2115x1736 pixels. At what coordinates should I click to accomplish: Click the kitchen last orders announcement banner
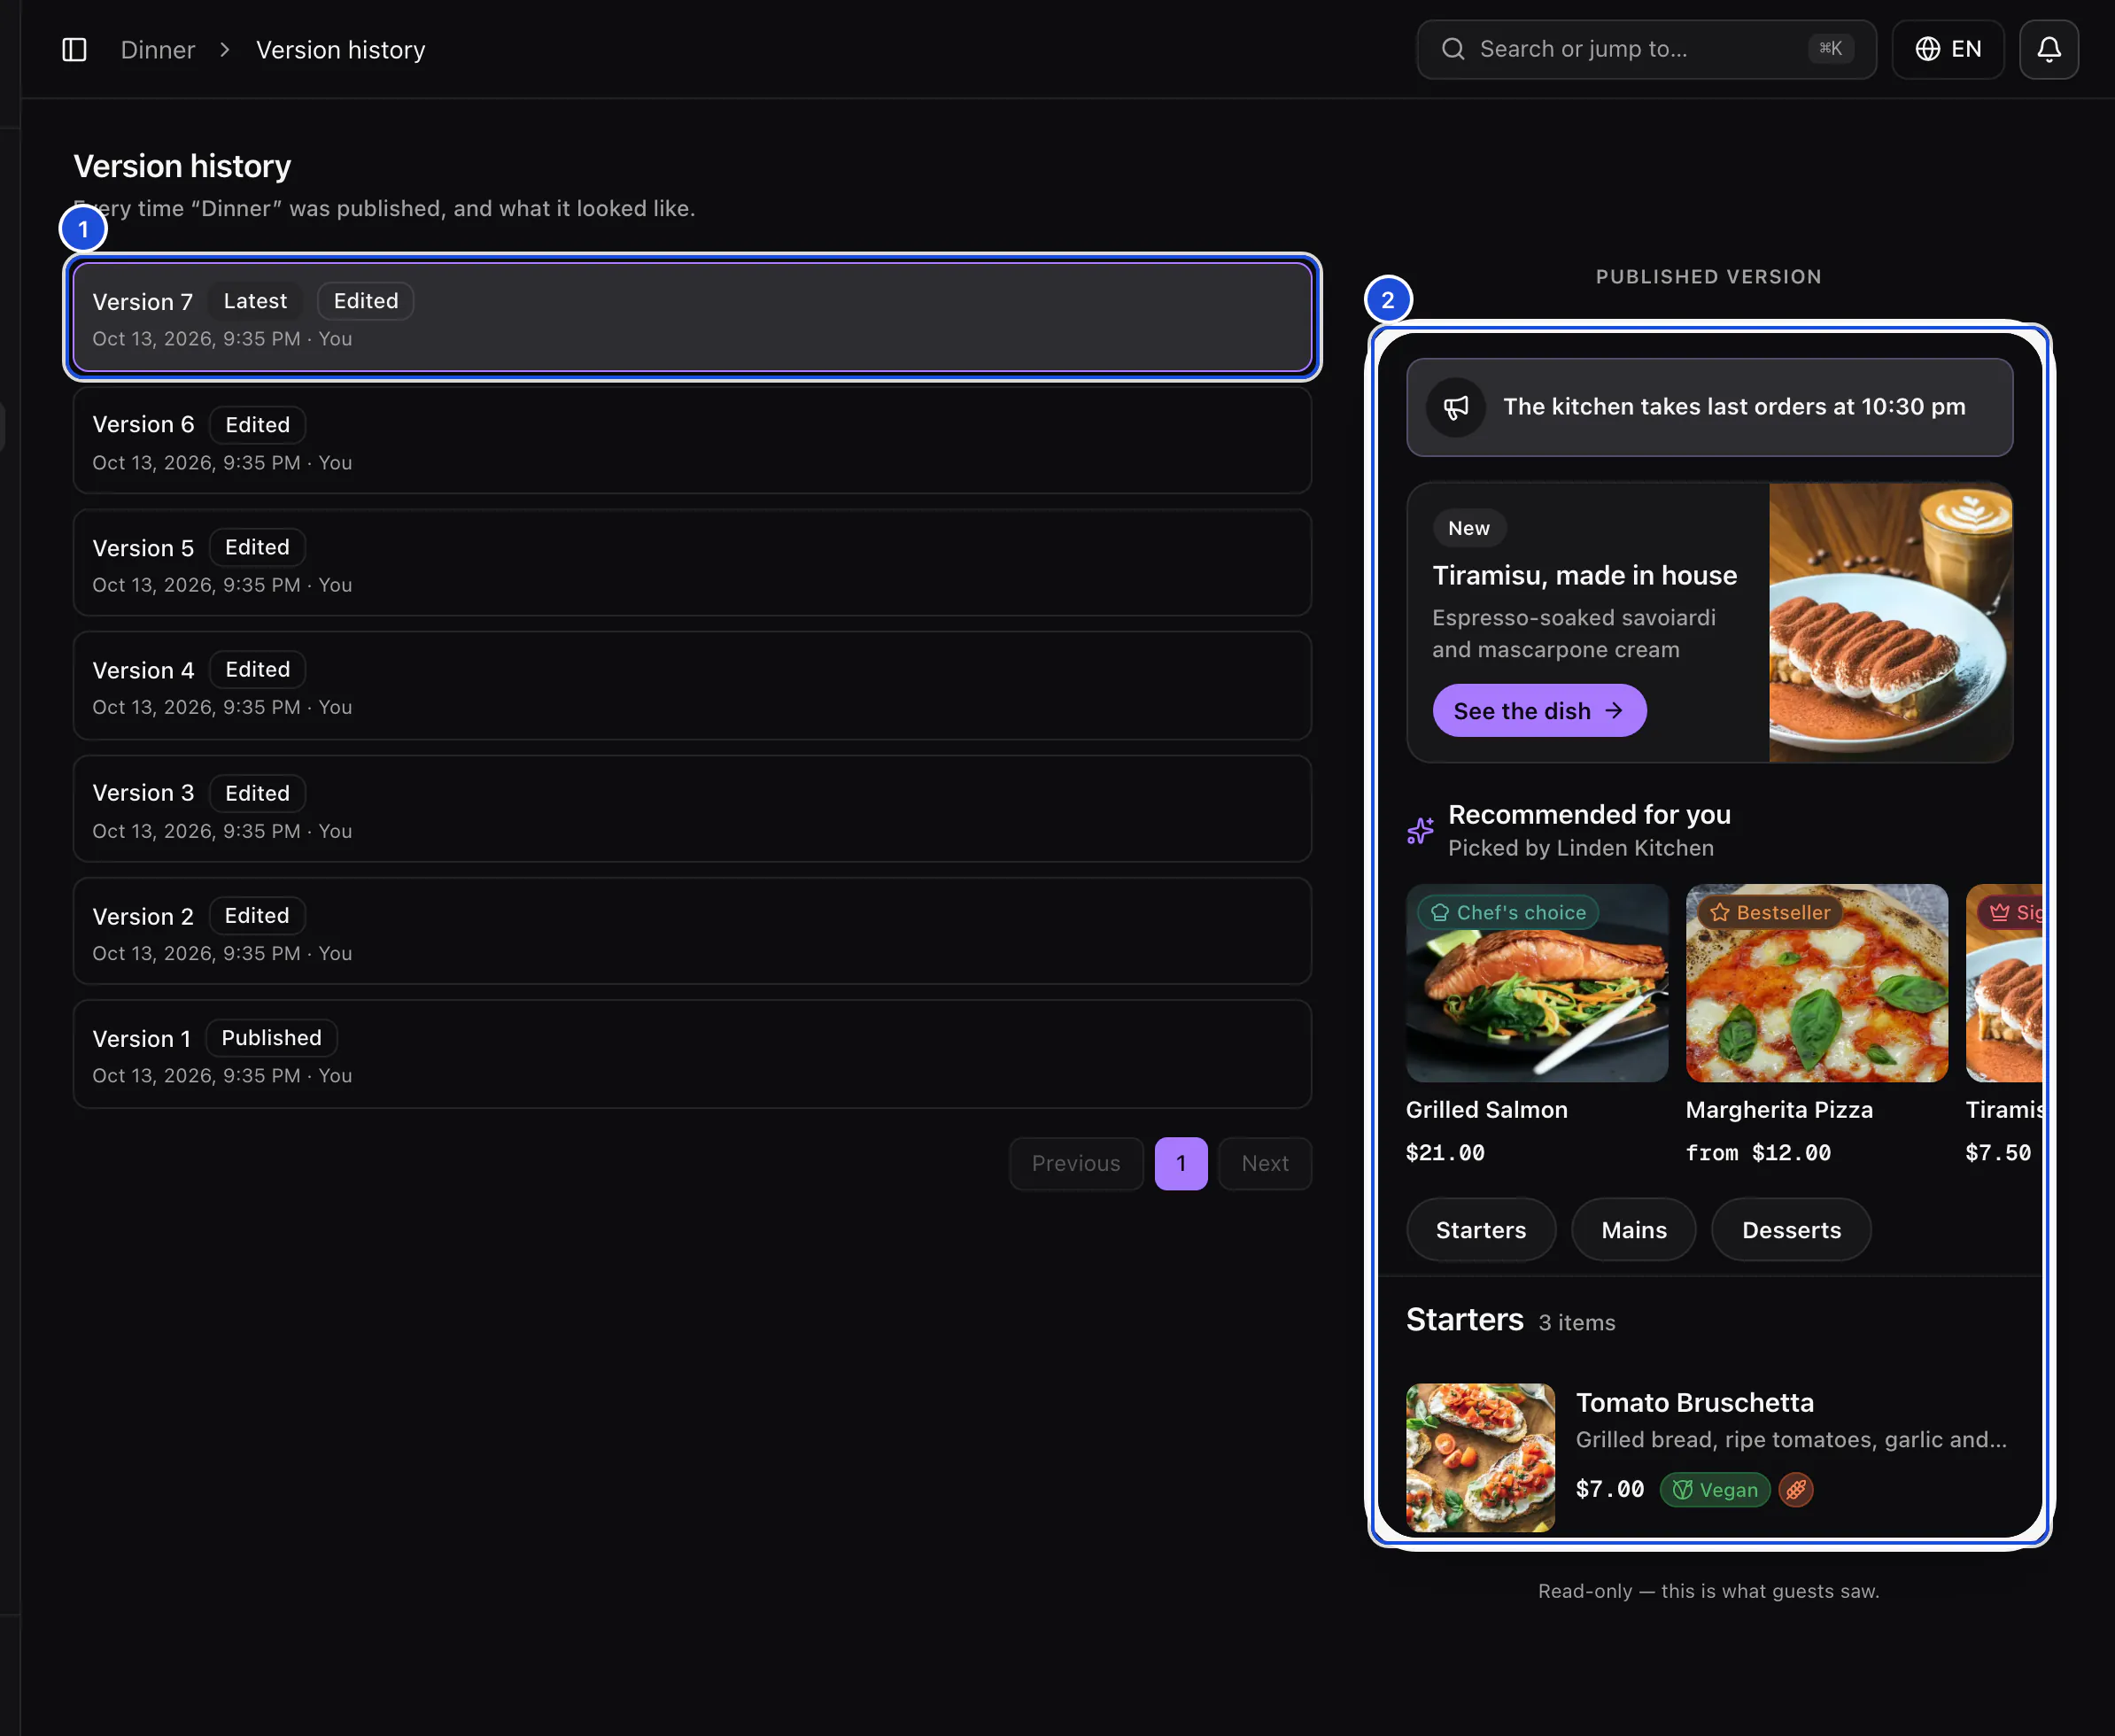(1710, 407)
